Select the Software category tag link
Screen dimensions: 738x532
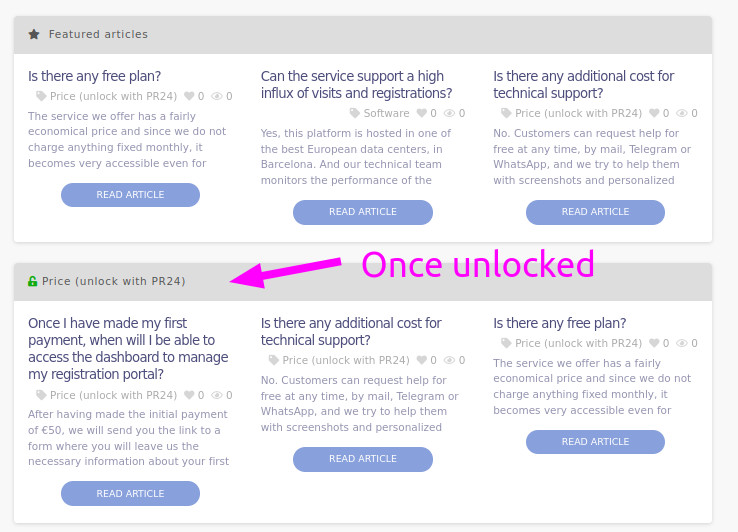[x=386, y=113]
